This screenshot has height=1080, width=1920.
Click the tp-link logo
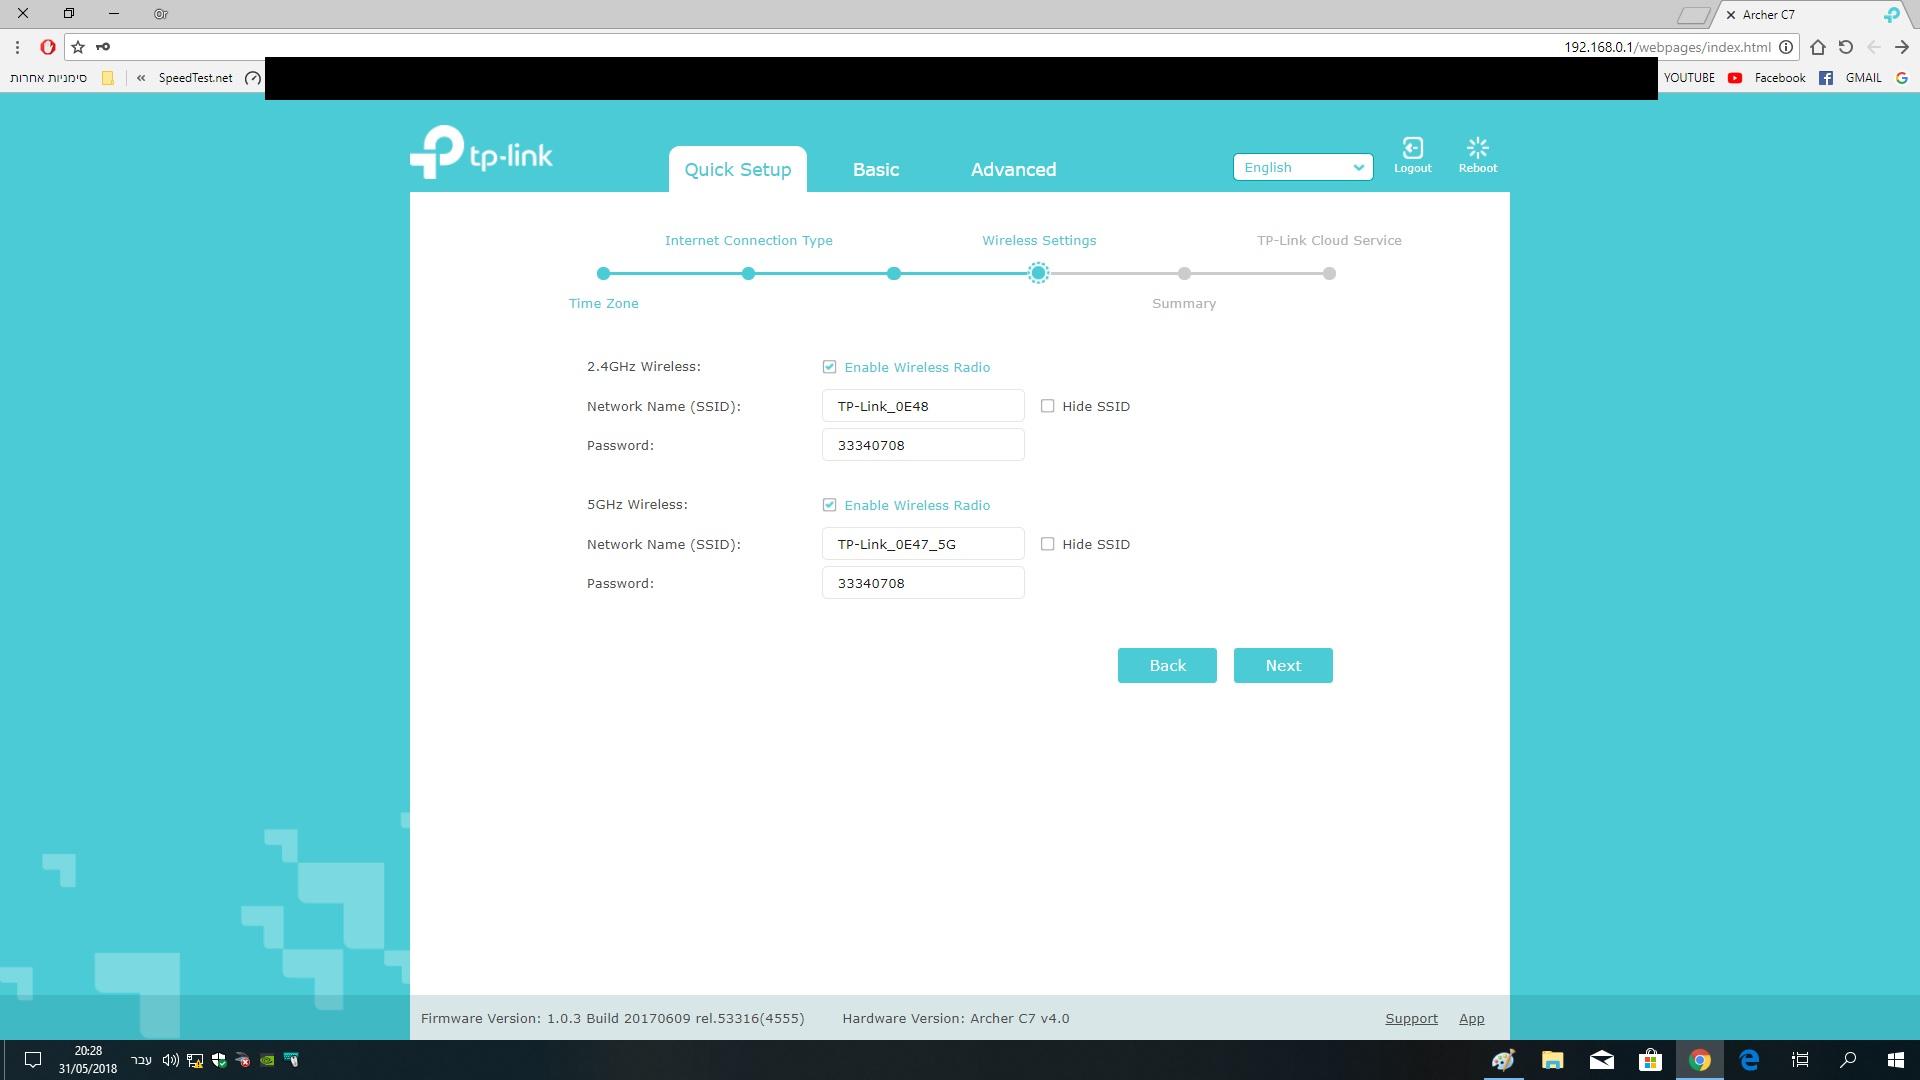[x=481, y=153]
